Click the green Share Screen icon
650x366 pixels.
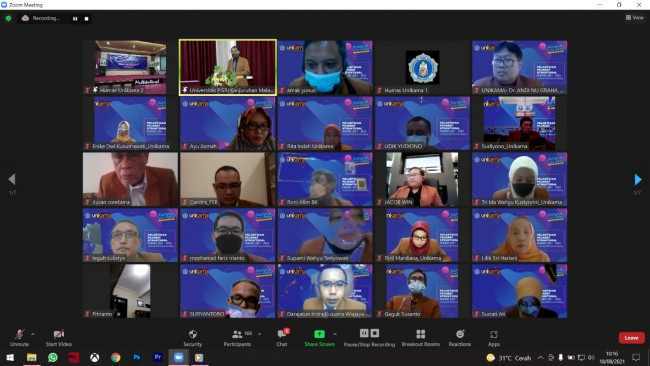point(319,334)
